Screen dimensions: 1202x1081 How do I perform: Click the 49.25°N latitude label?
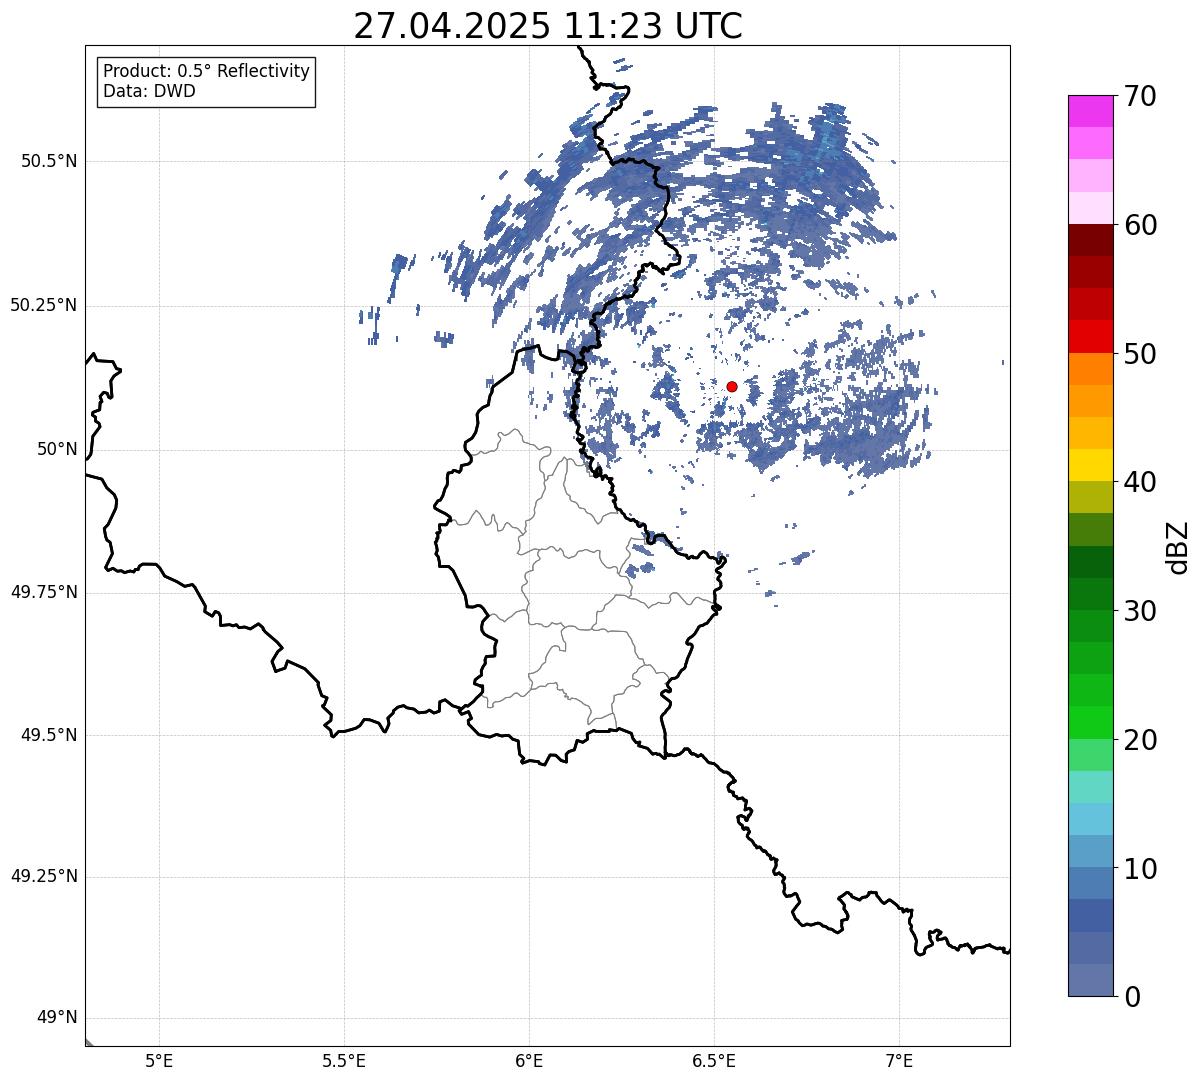pyautogui.click(x=43, y=876)
